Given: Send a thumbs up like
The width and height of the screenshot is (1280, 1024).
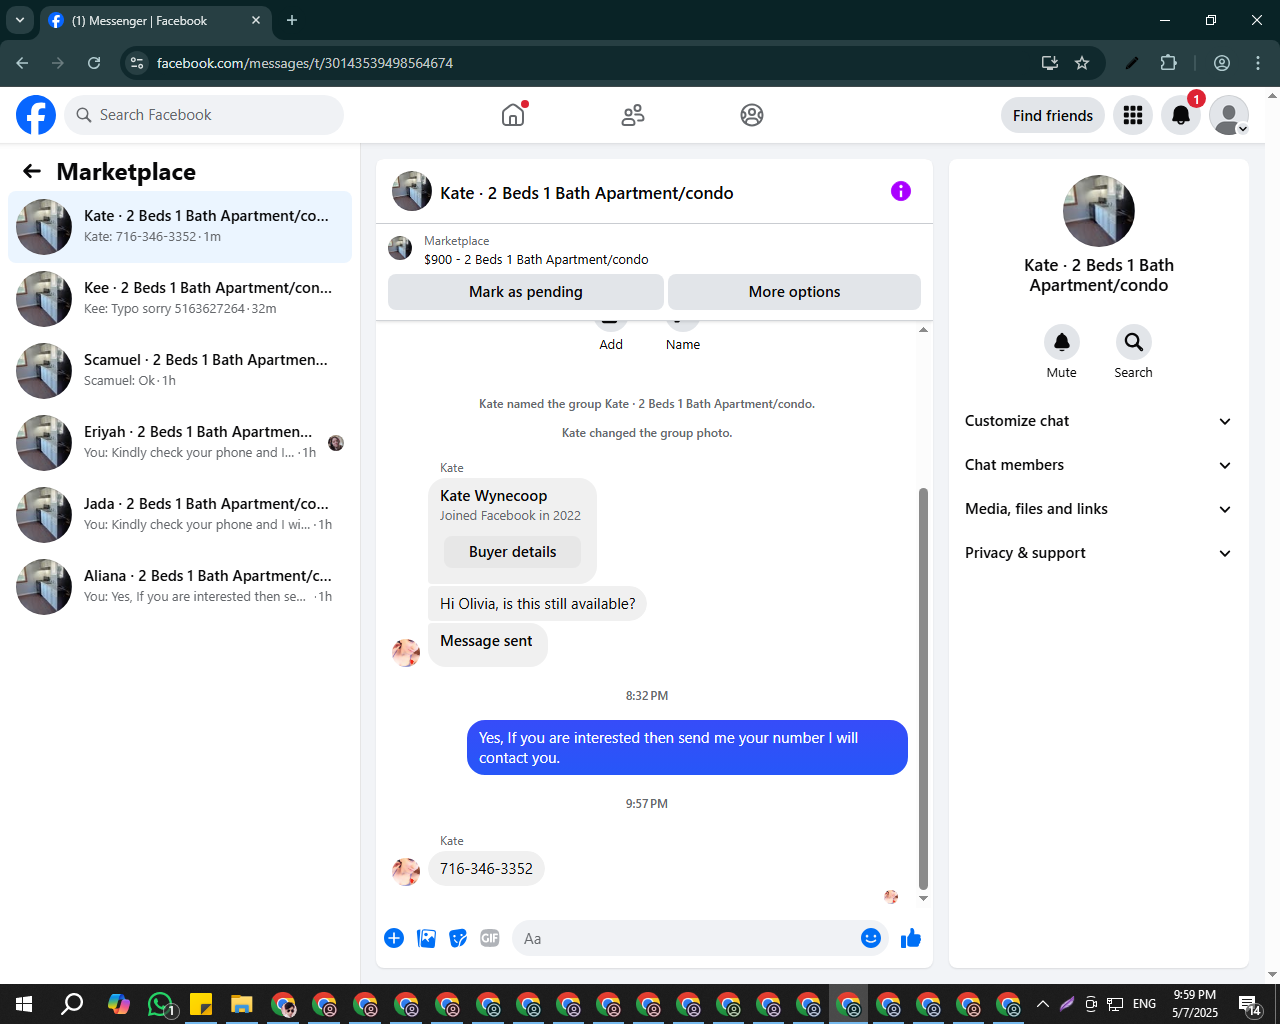Looking at the screenshot, I should tap(911, 938).
